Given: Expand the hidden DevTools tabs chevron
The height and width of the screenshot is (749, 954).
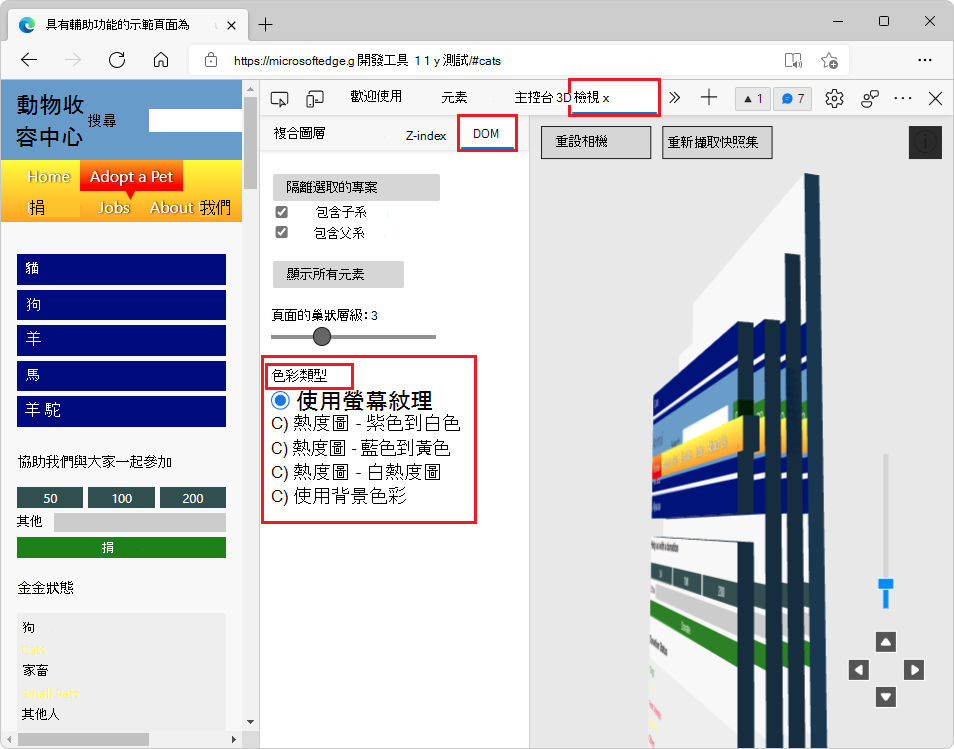Looking at the screenshot, I should click(x=674, y=97).
